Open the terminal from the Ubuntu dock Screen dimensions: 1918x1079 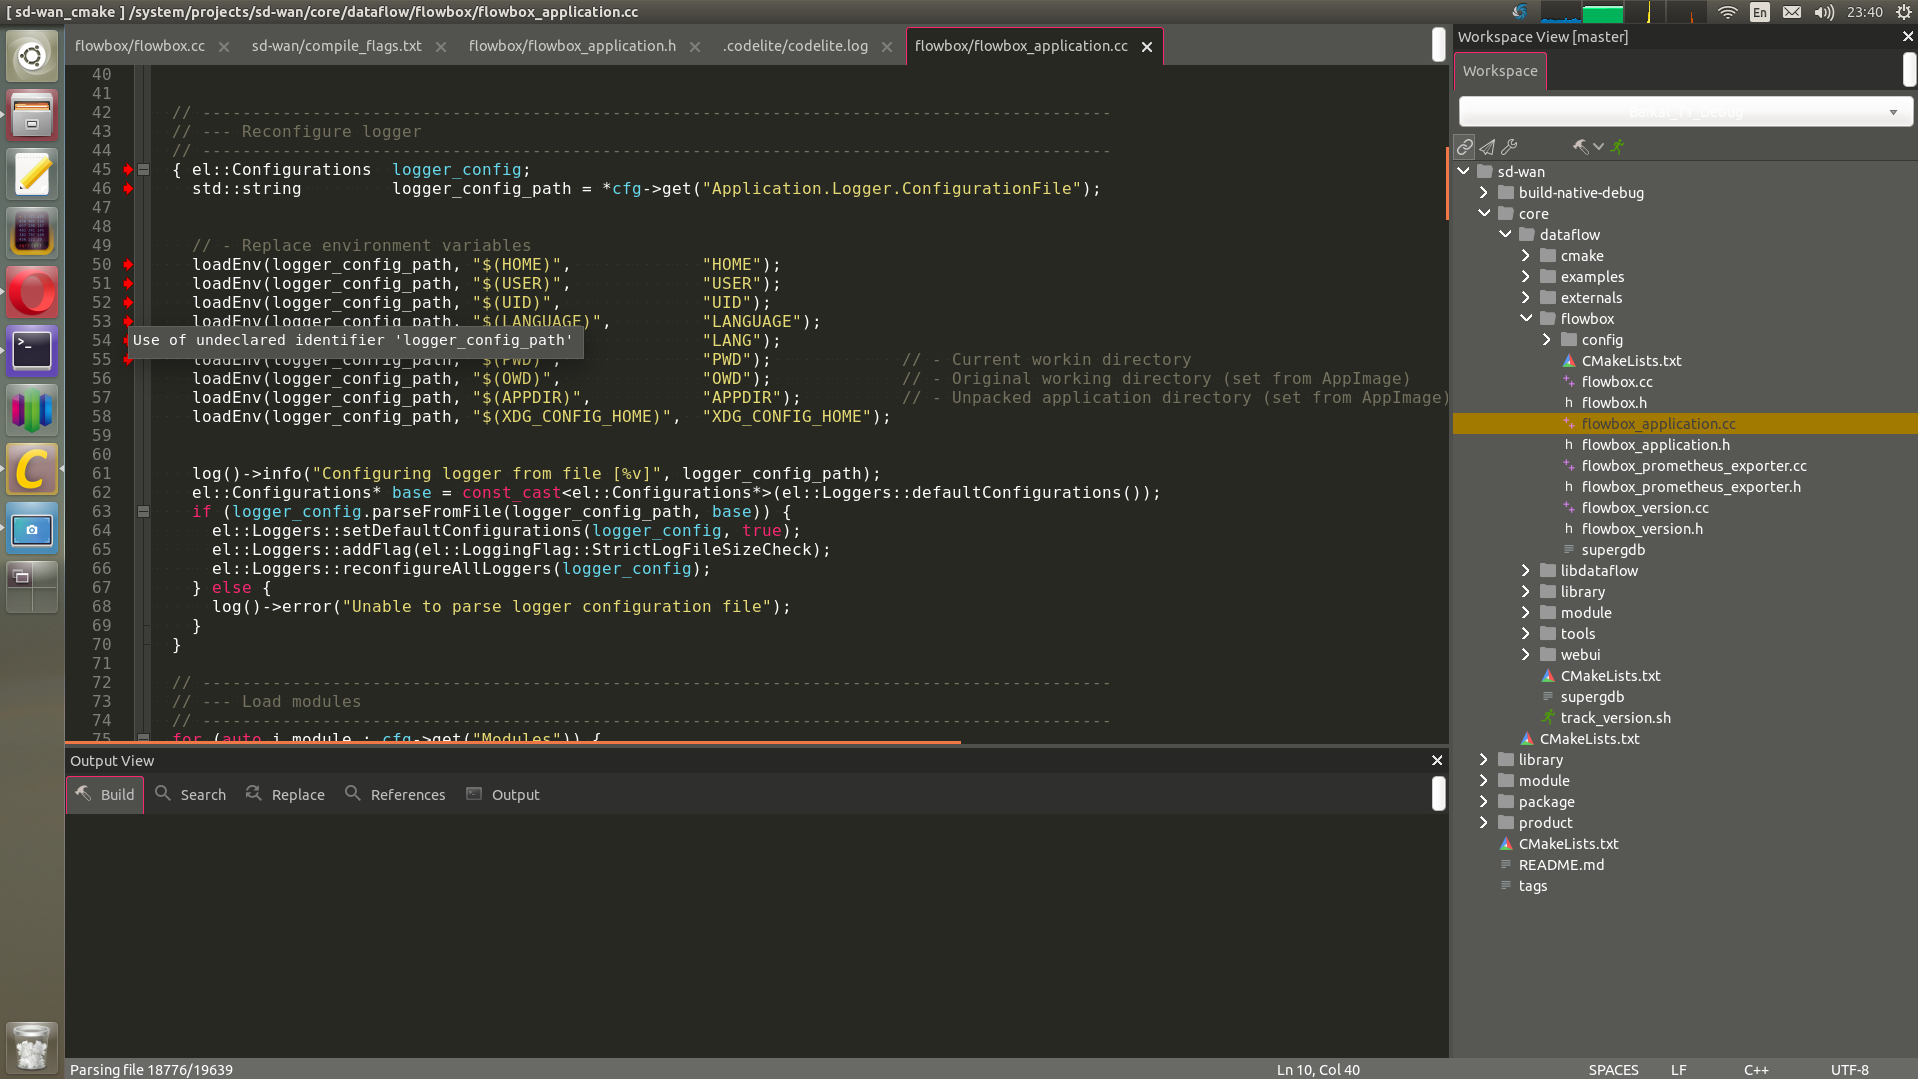point(33,350)
